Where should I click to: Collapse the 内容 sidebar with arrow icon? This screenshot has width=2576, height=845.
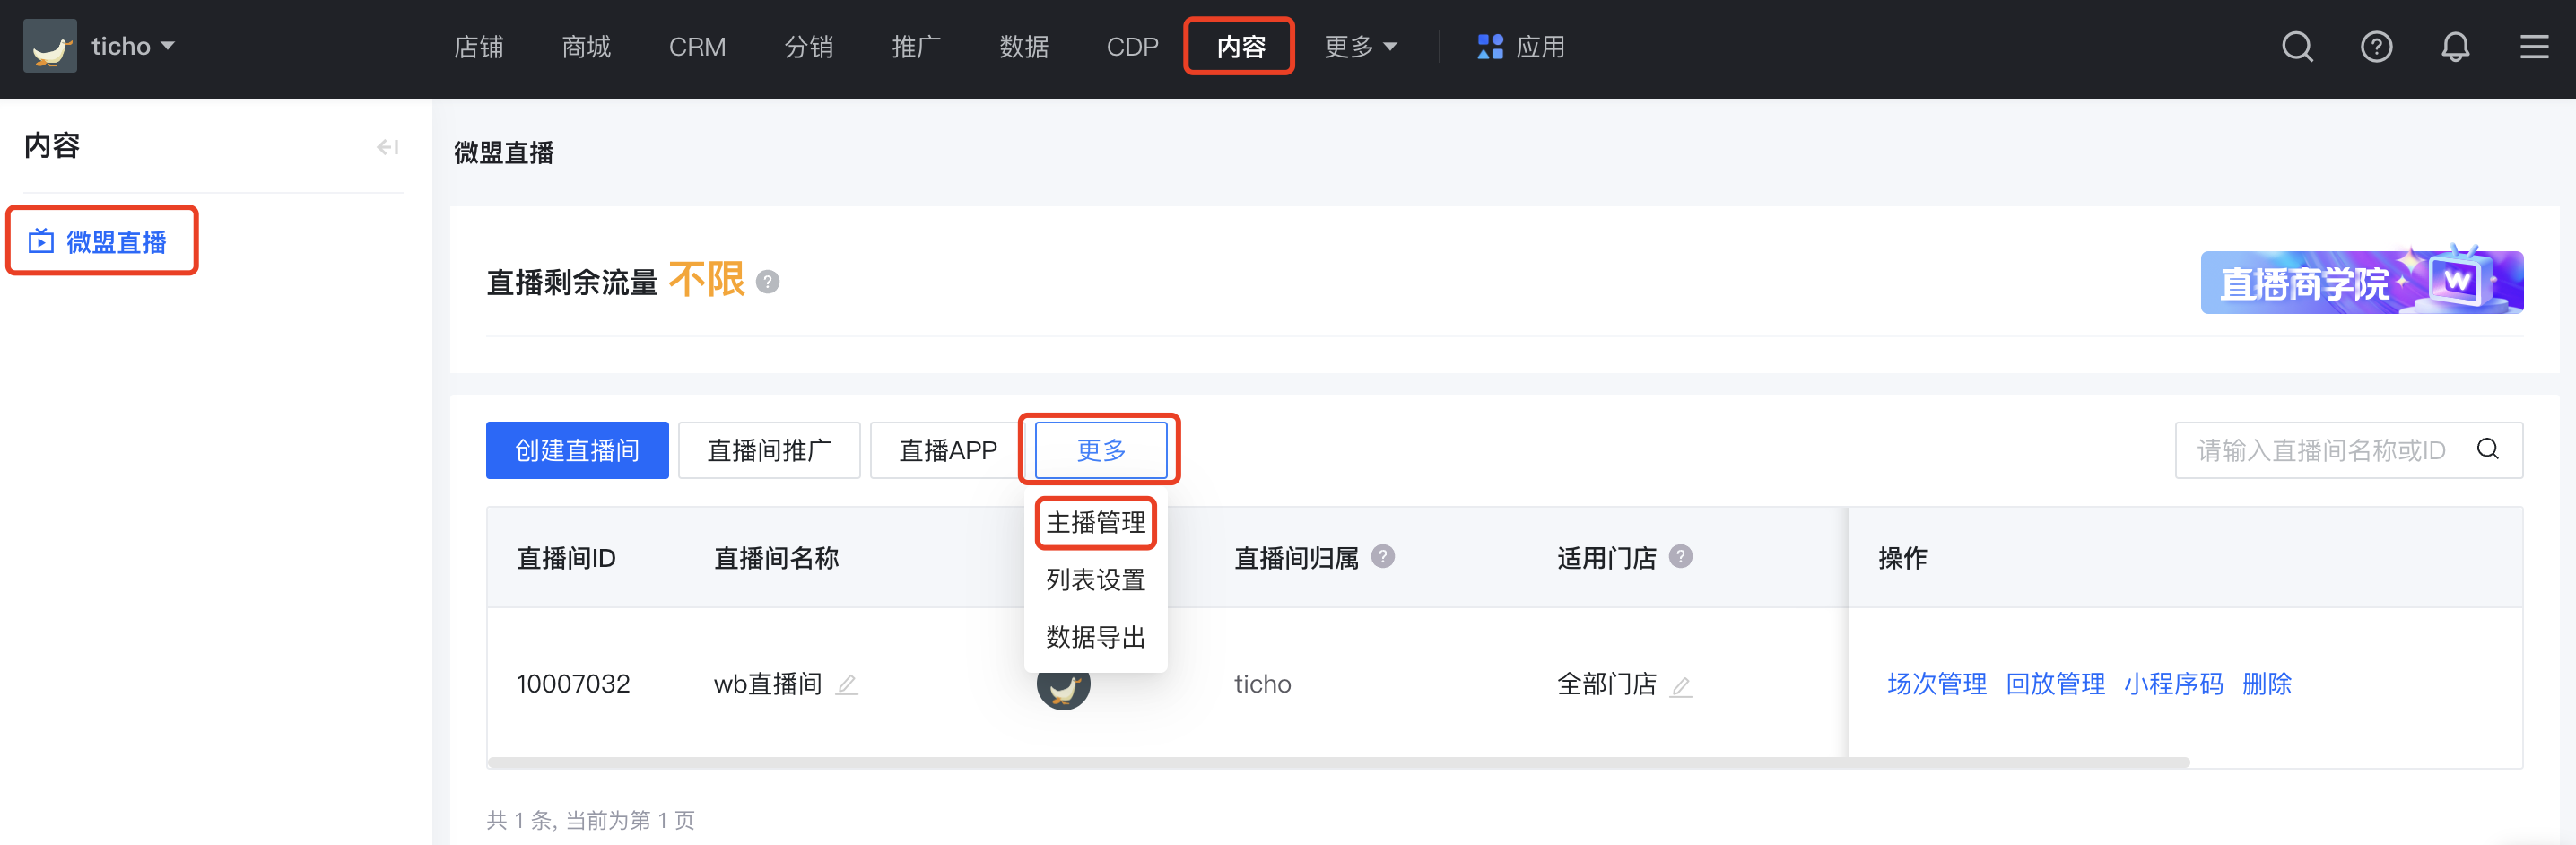387,147
